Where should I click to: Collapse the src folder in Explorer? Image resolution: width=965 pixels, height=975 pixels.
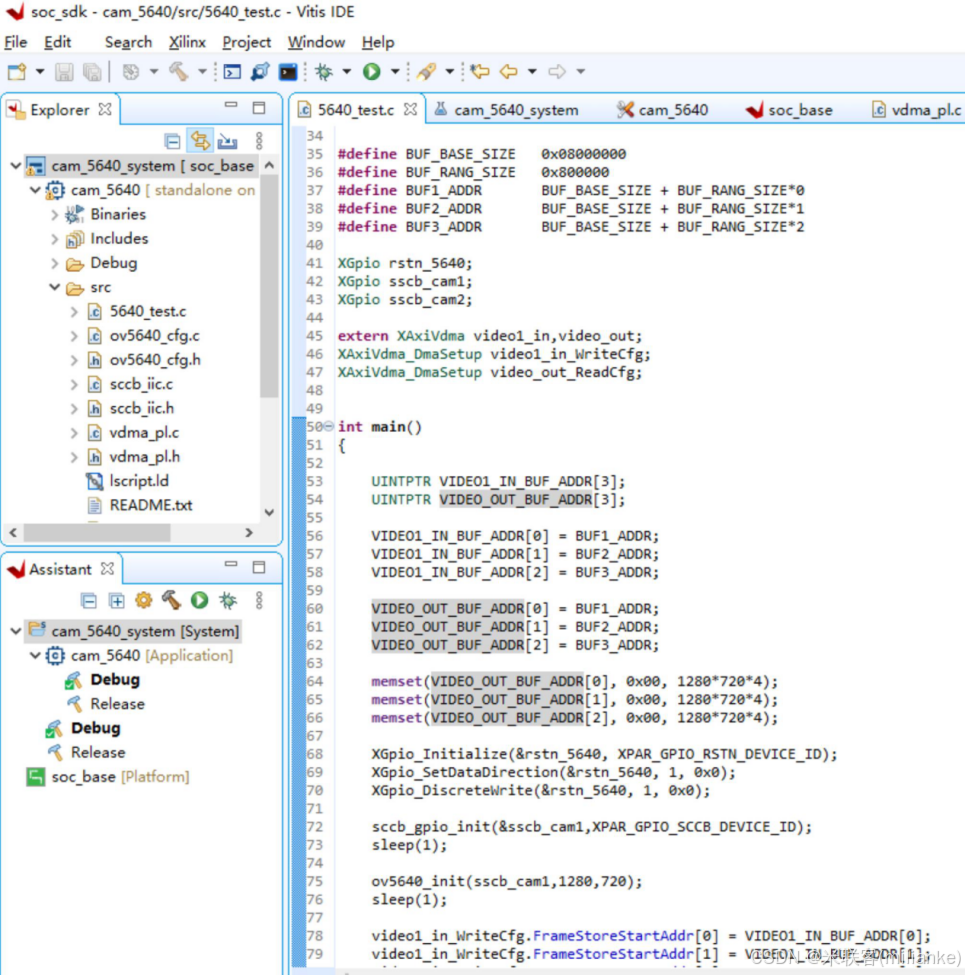click(x=55, y=287)
